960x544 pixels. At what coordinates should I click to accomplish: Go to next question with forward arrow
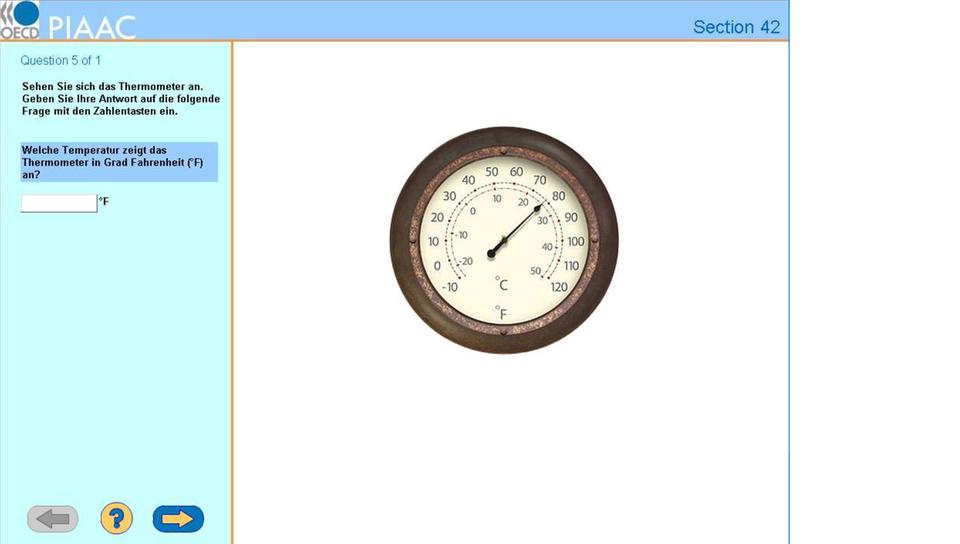178,519
